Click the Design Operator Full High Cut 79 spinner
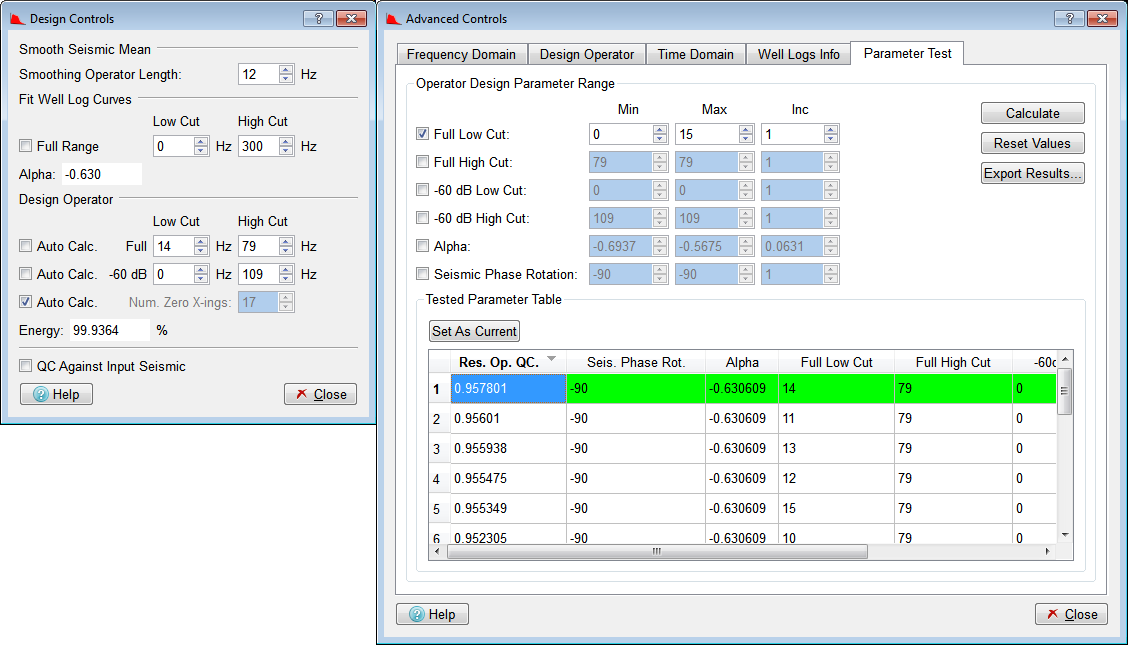The image size is (1128, 645). pyautogui.click(x=286, y=246)
